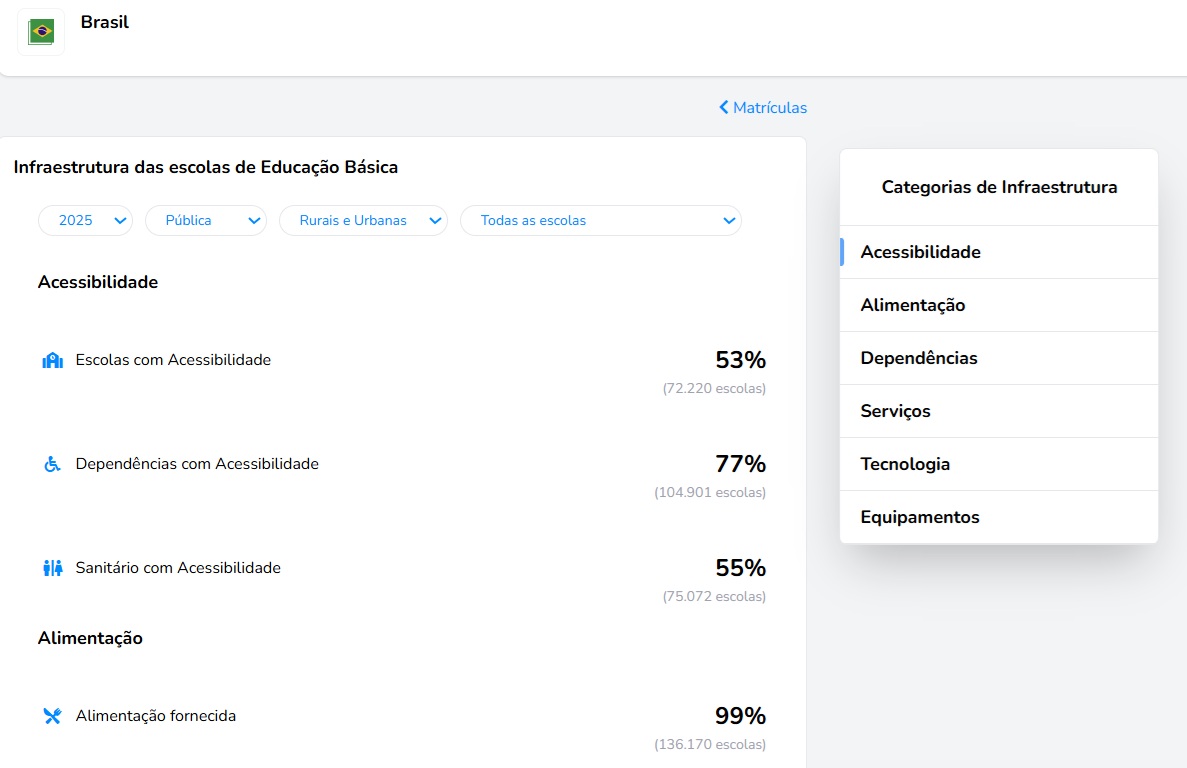Image resolution: width=1187 pixels, height=768 pixels.
Task: Click the restroom icon for Sanitário com Acessibilidade
Action: (52, 568)
